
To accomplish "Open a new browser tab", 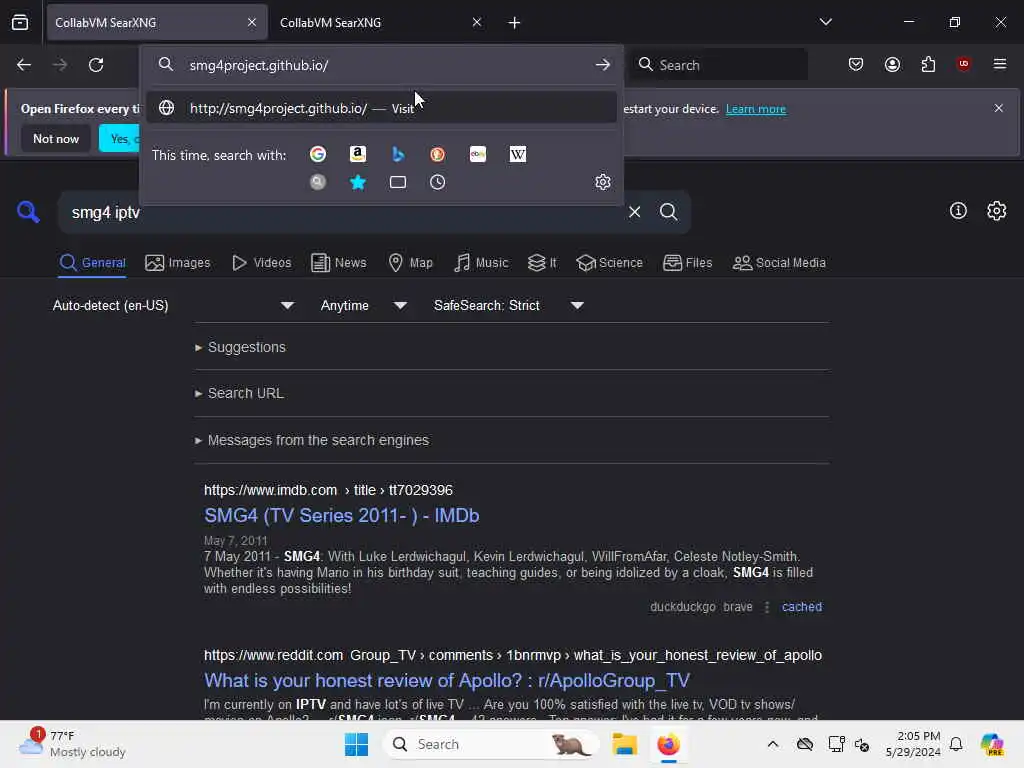I will (515, 23).
